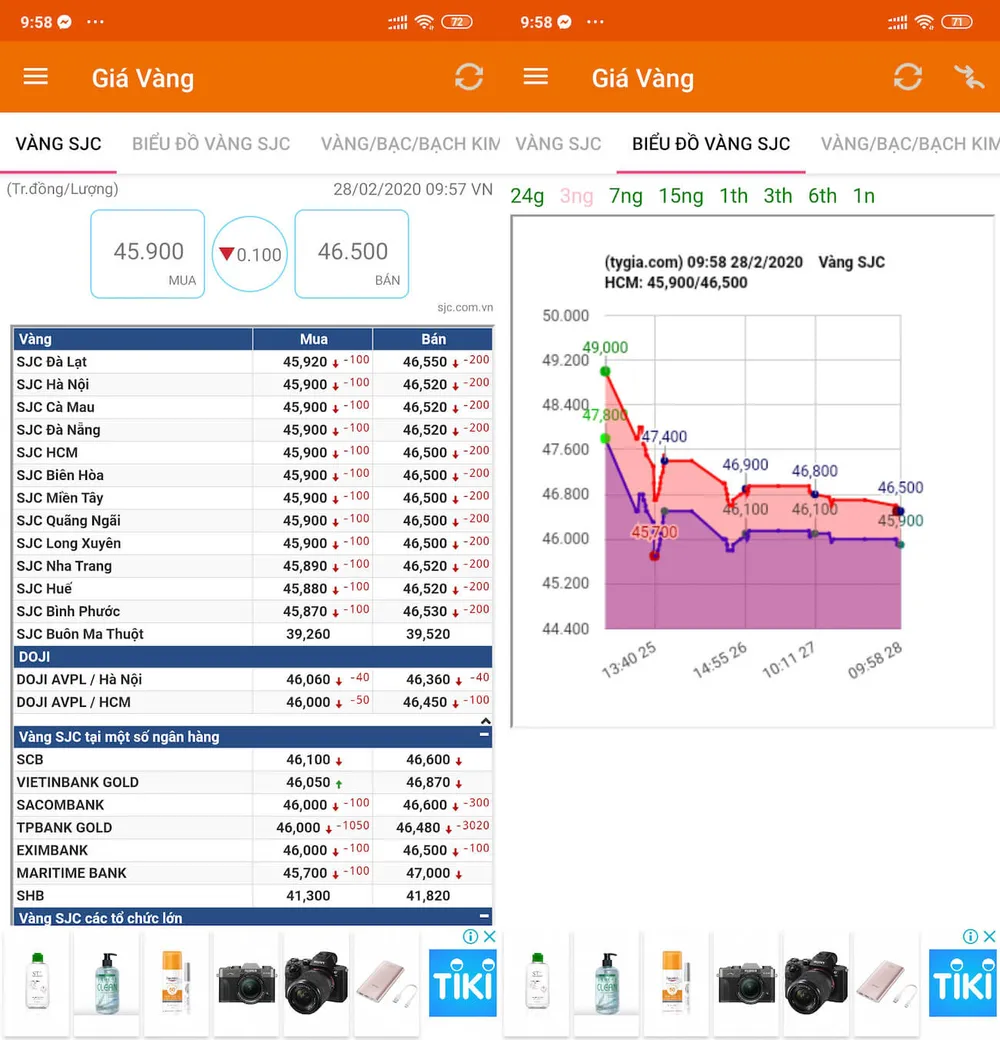The width and height of the screenshot is (1000, 1040).
Task: Close the left Tiki ad banner
Action: pos(489,937)
